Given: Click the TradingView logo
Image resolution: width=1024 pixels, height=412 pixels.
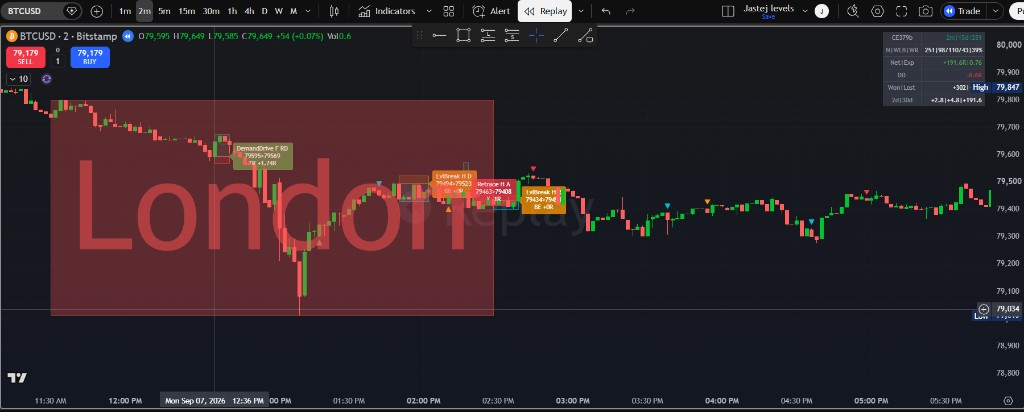Looking at the screenshot, I should point(18,377).
